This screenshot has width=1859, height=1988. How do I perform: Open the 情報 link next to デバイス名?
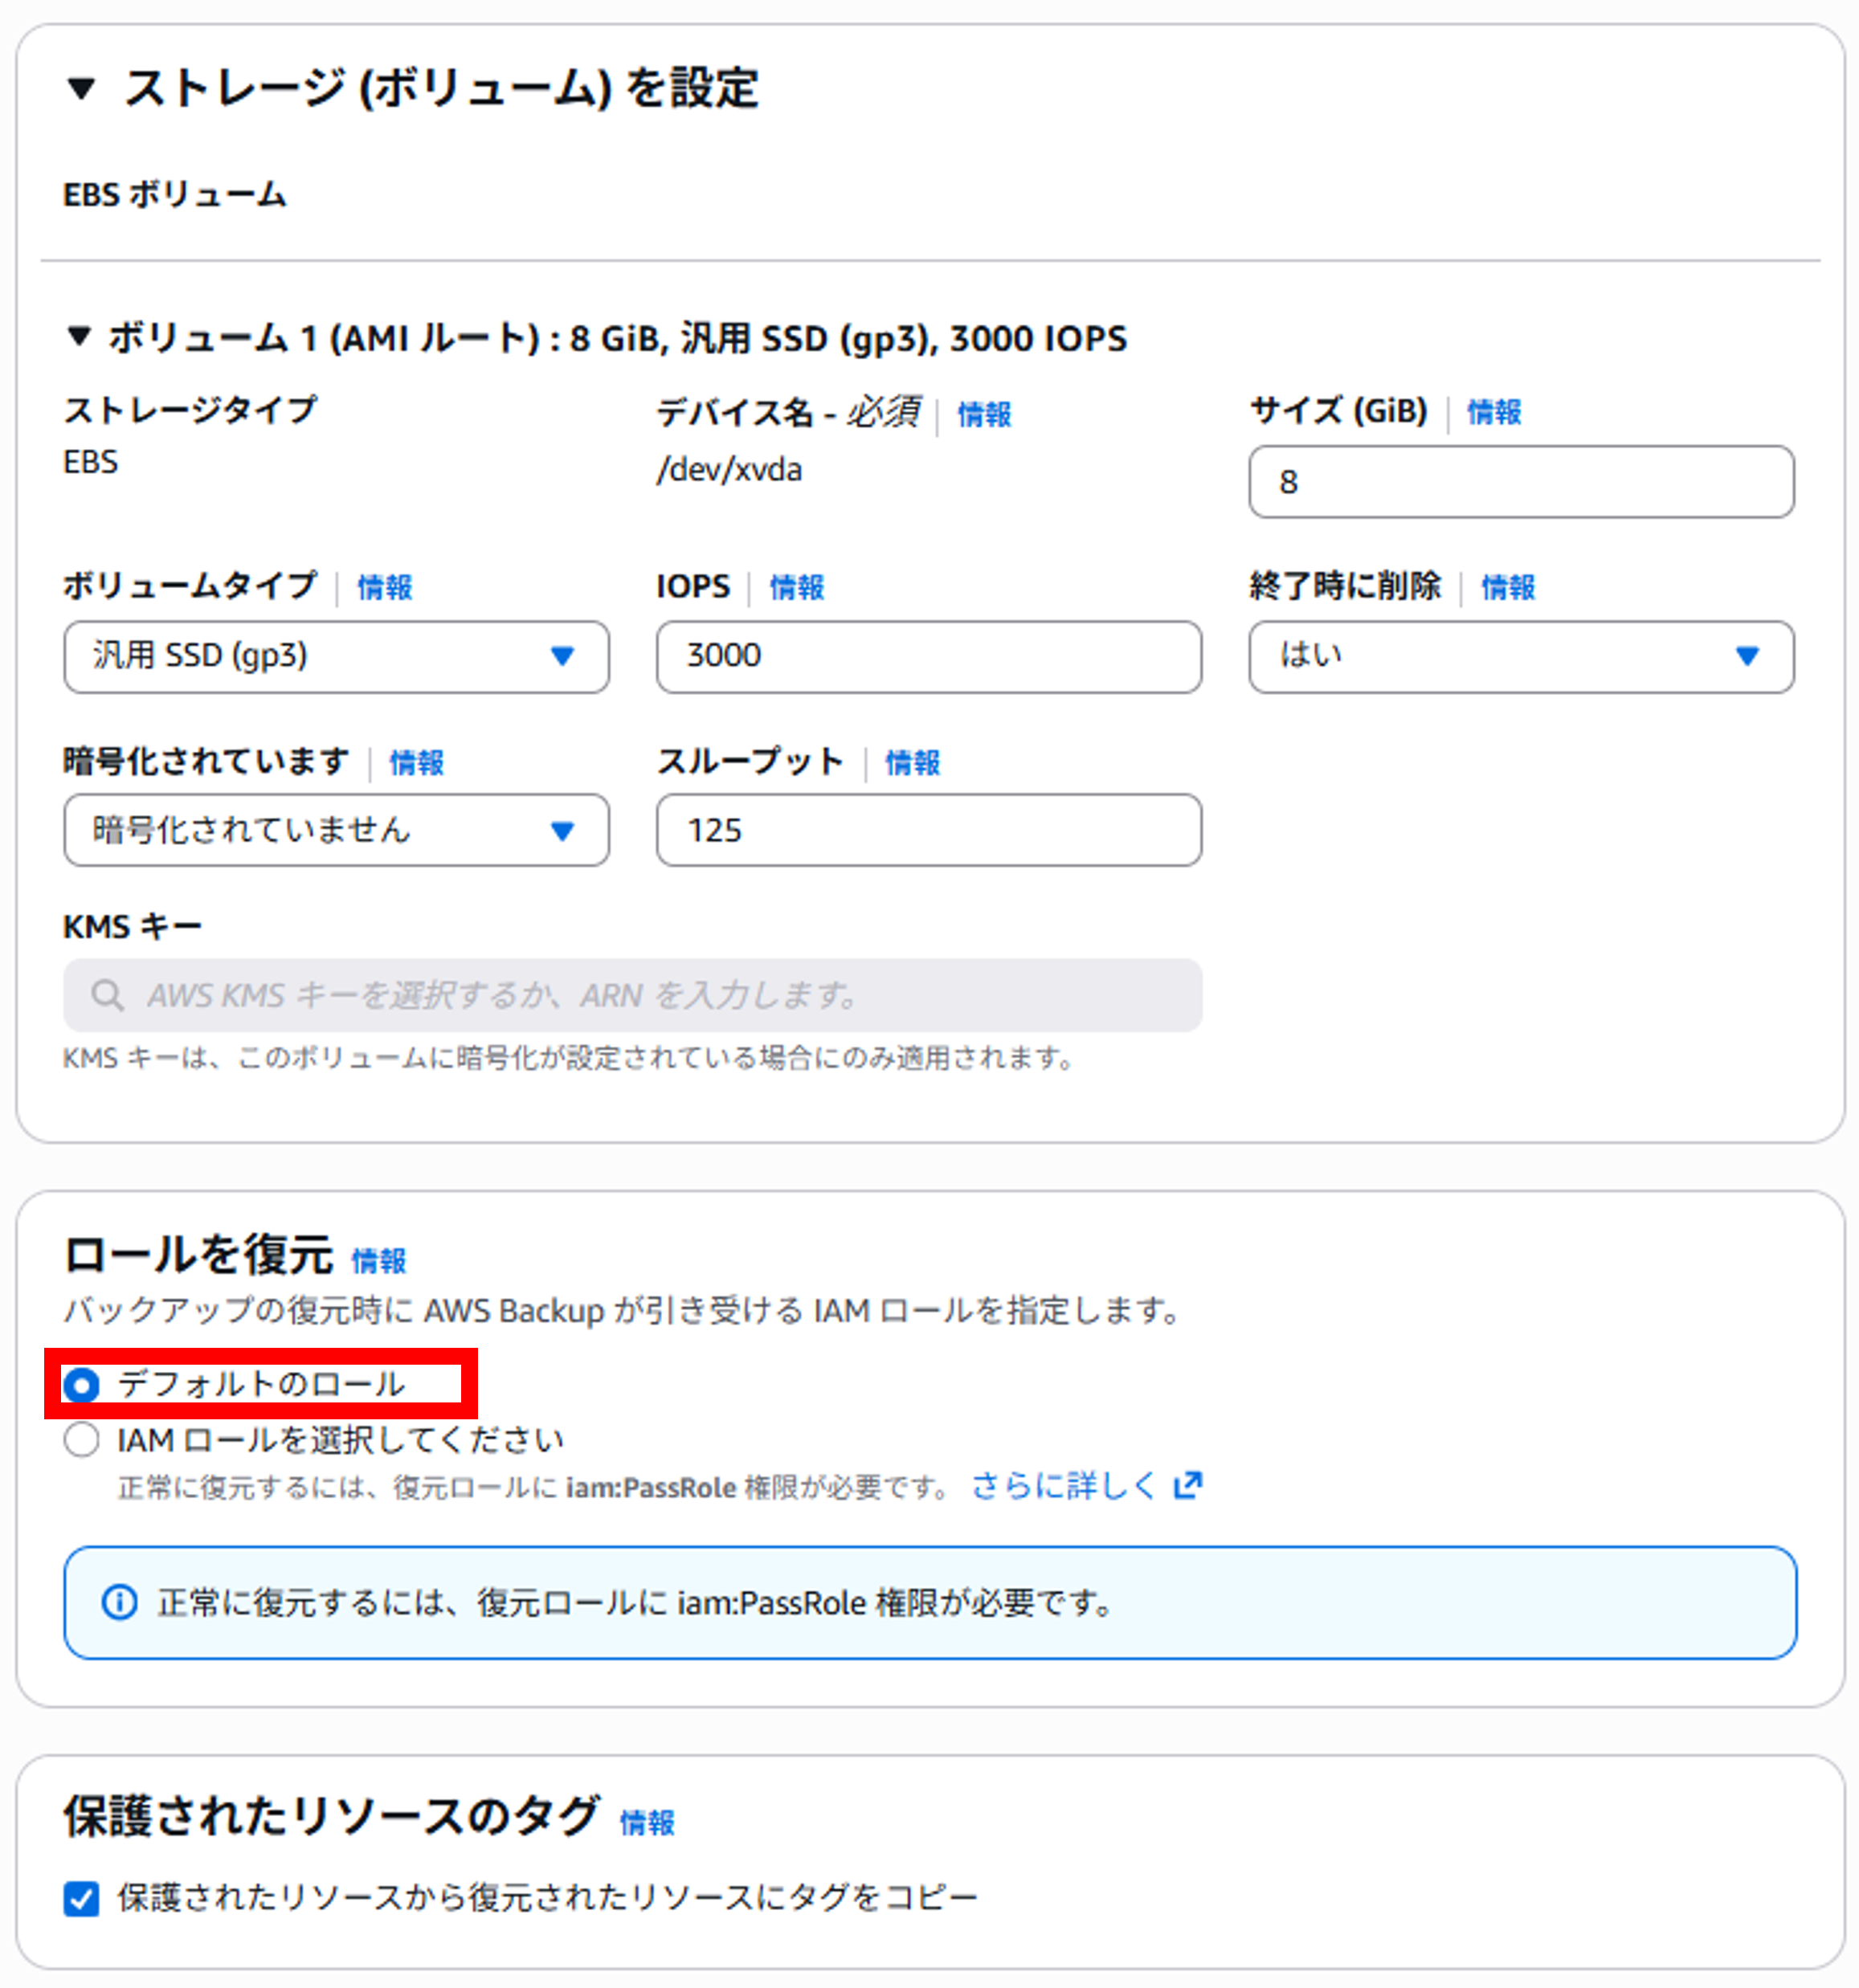[984, 414]
